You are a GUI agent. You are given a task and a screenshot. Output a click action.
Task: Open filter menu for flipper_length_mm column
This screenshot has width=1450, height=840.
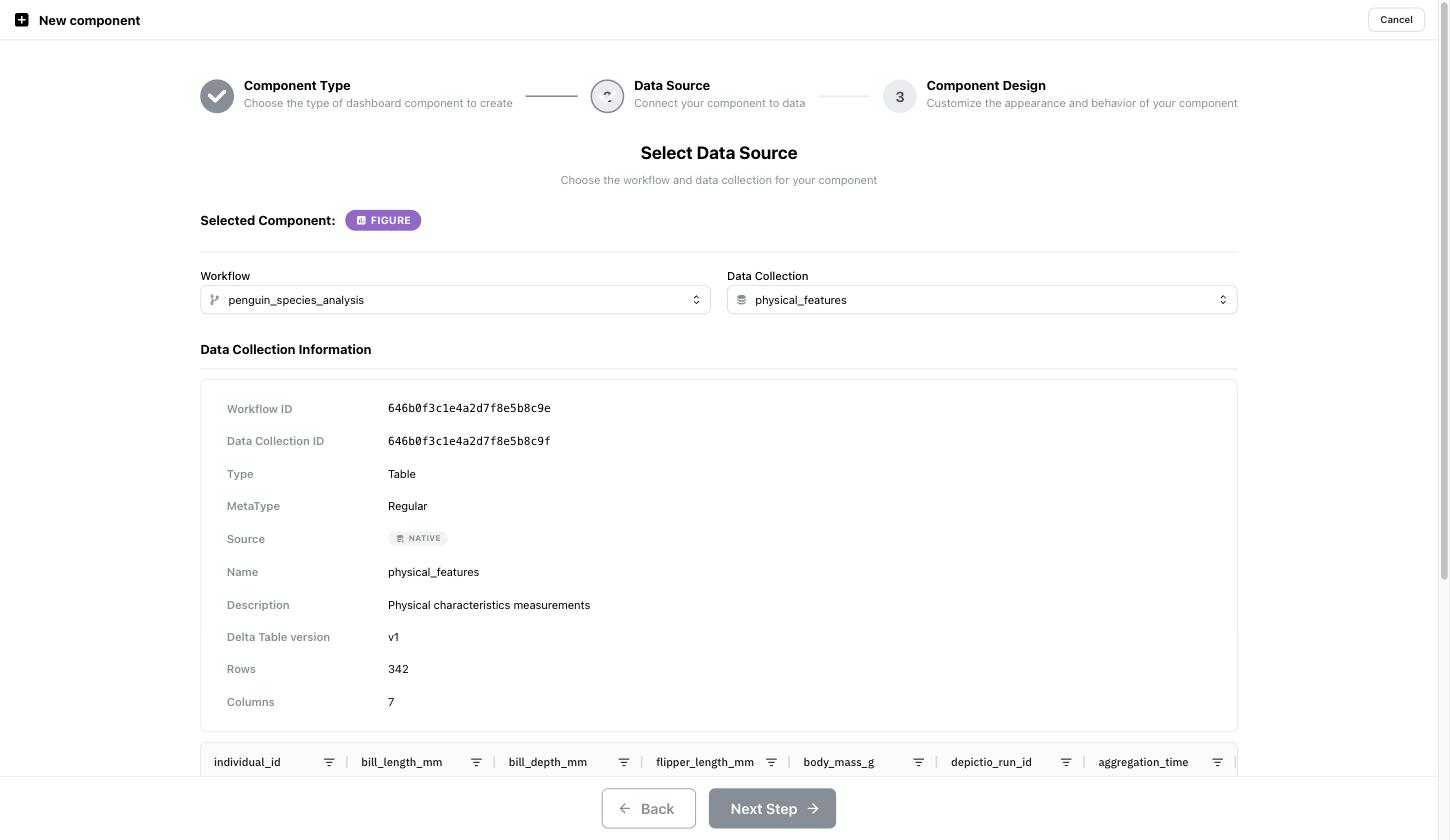click(x=771, y=762)
